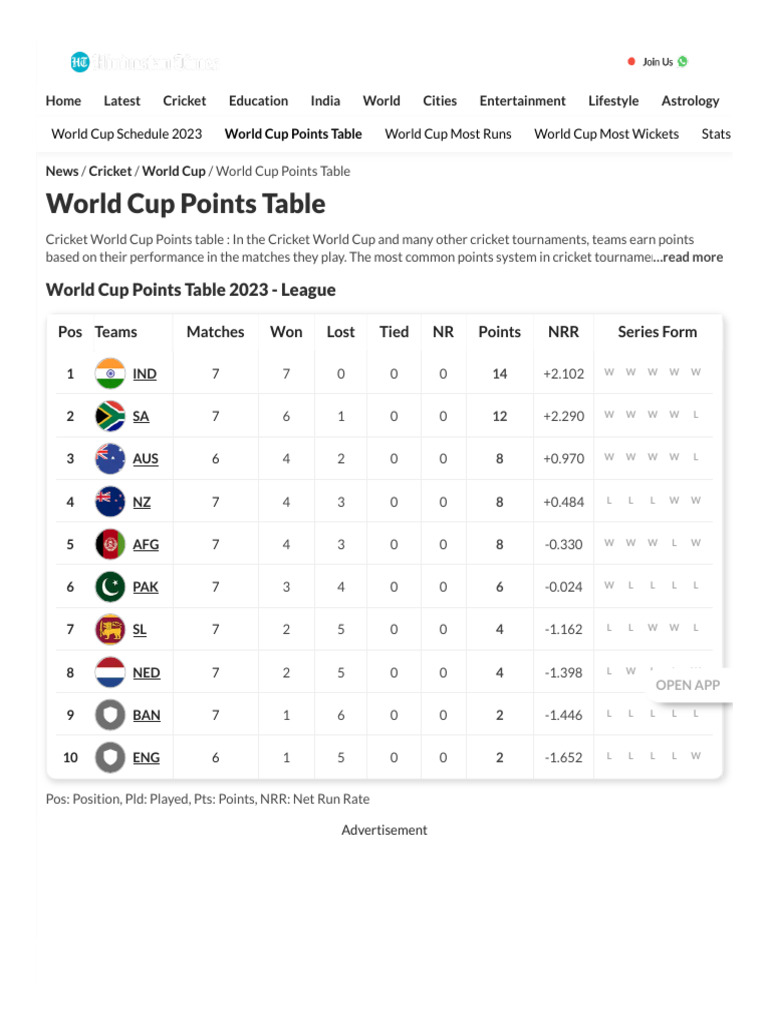The width and height of the screenshot is (768, 1024).
Task: Click Australia's flag icon
Action: (x=110, y=459)
